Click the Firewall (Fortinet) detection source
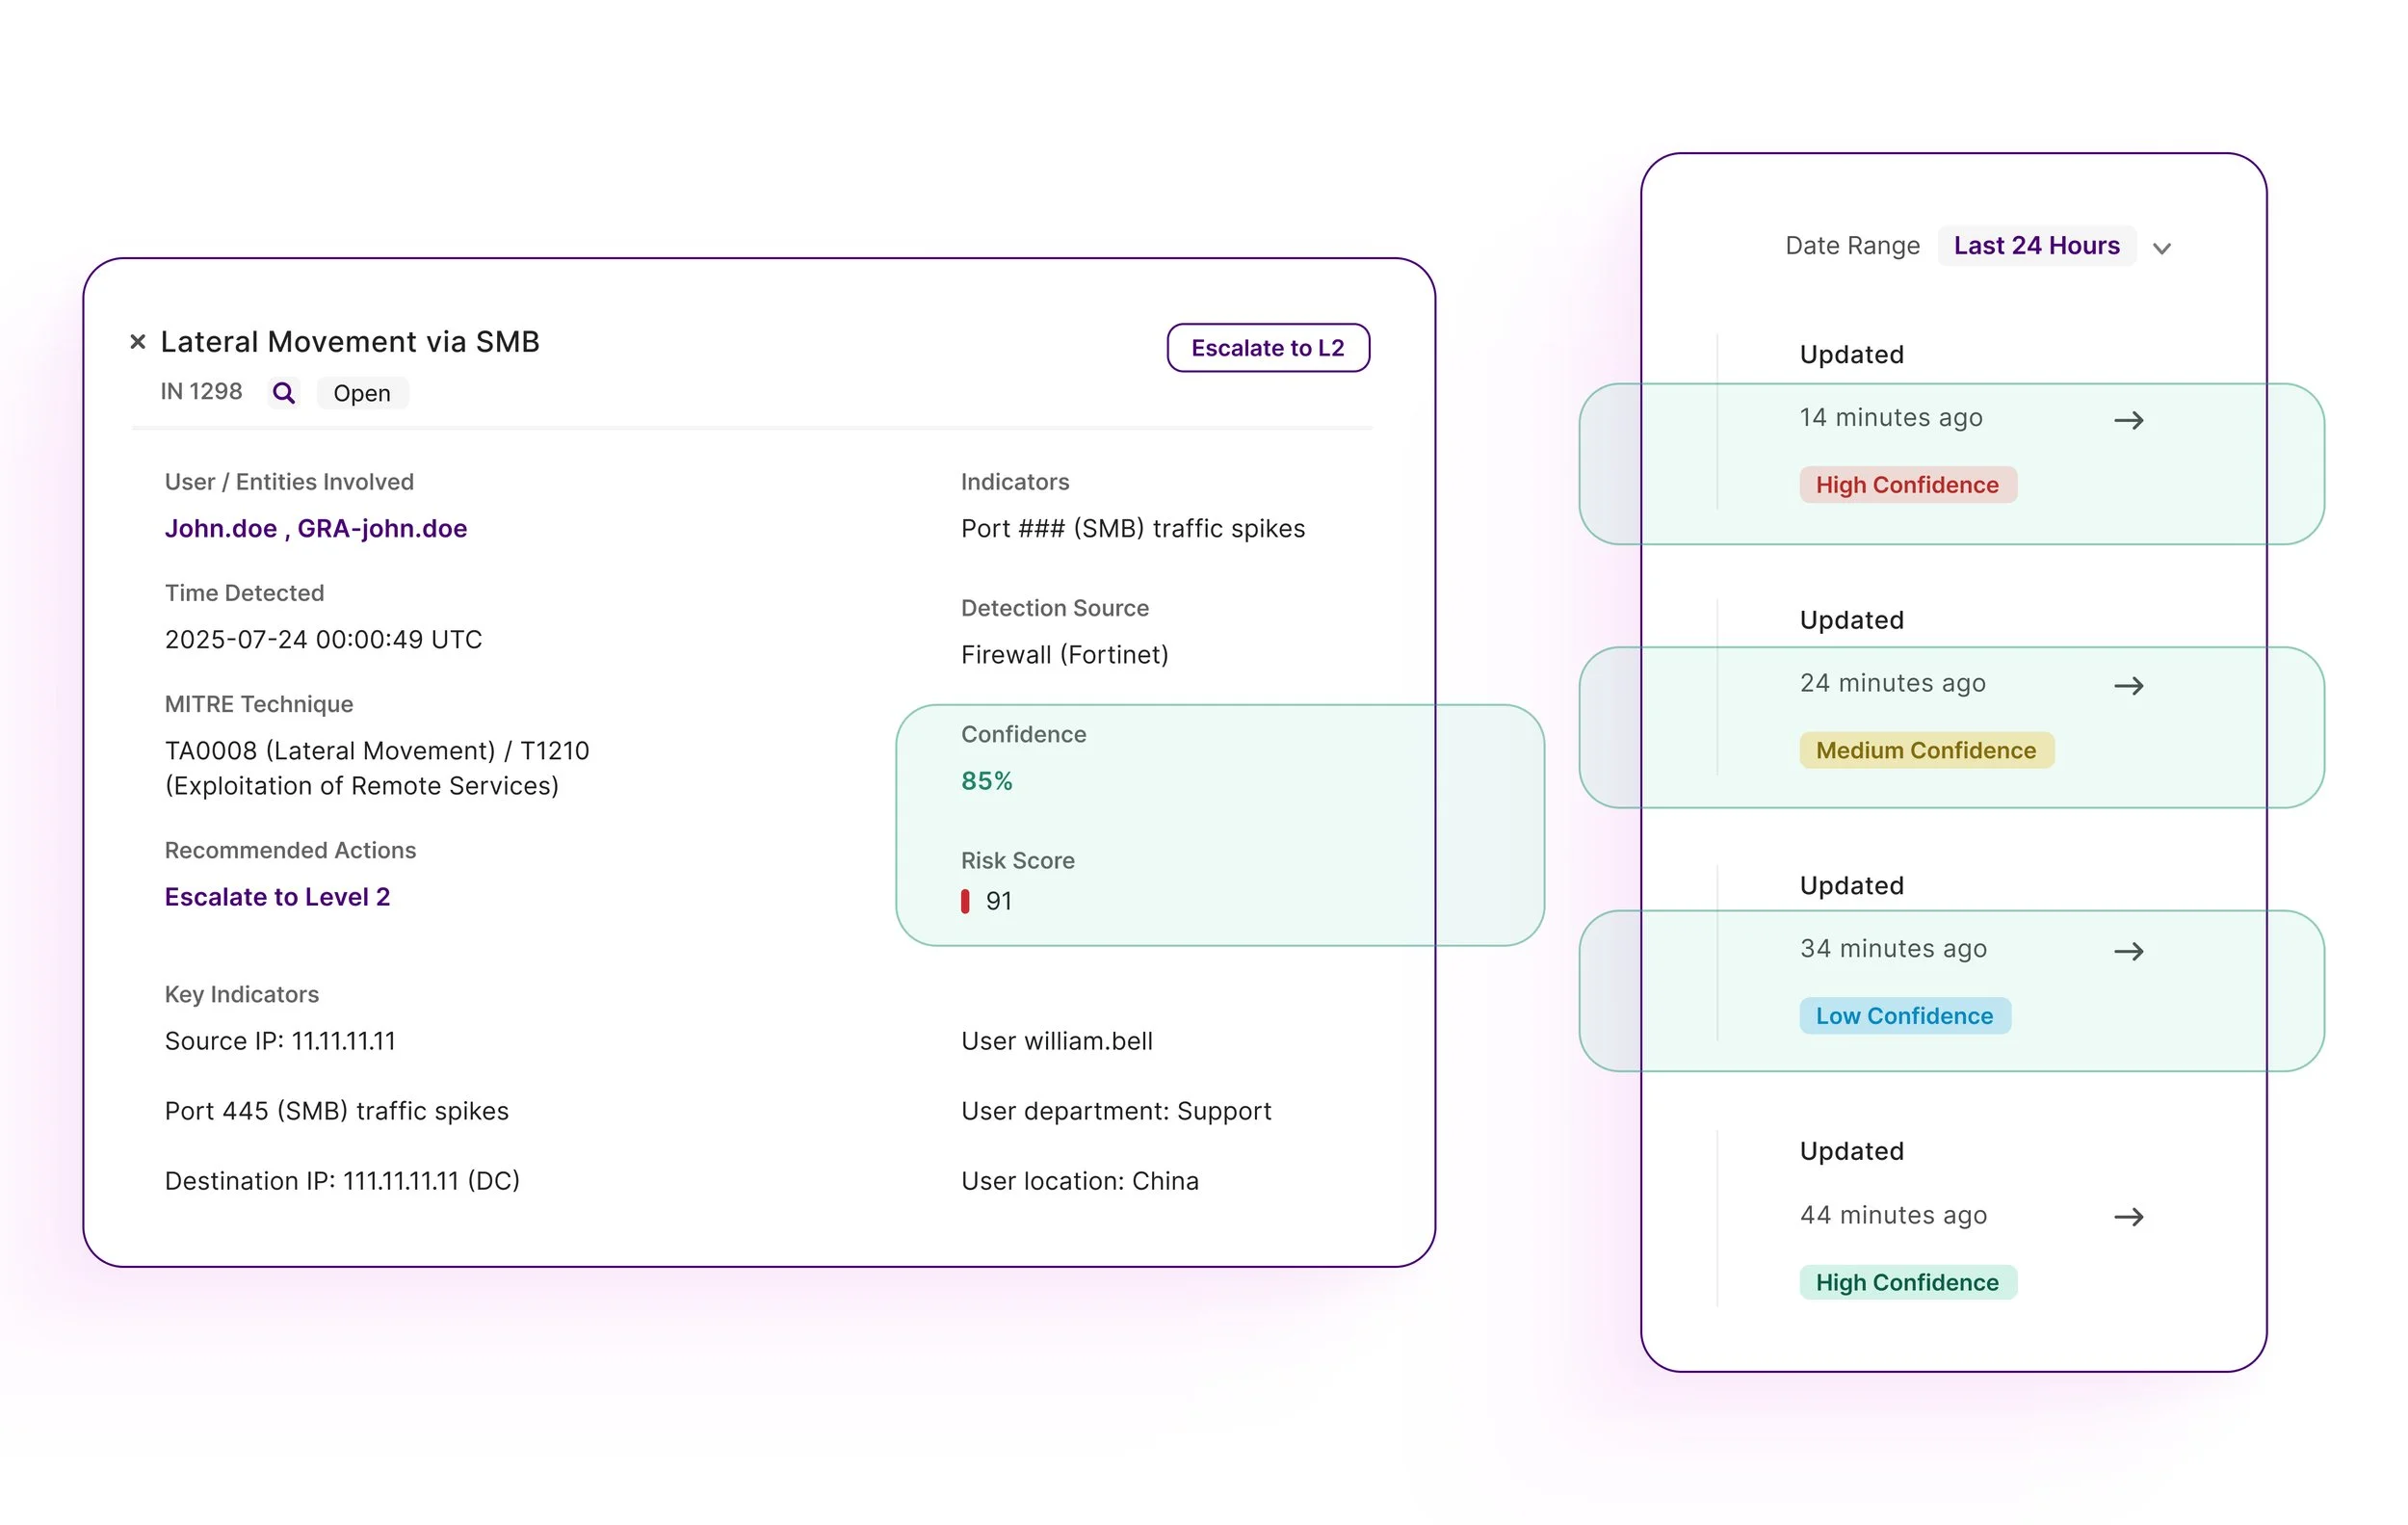Viewport: 2408px width, 1525px height. tap(1065, 655)
